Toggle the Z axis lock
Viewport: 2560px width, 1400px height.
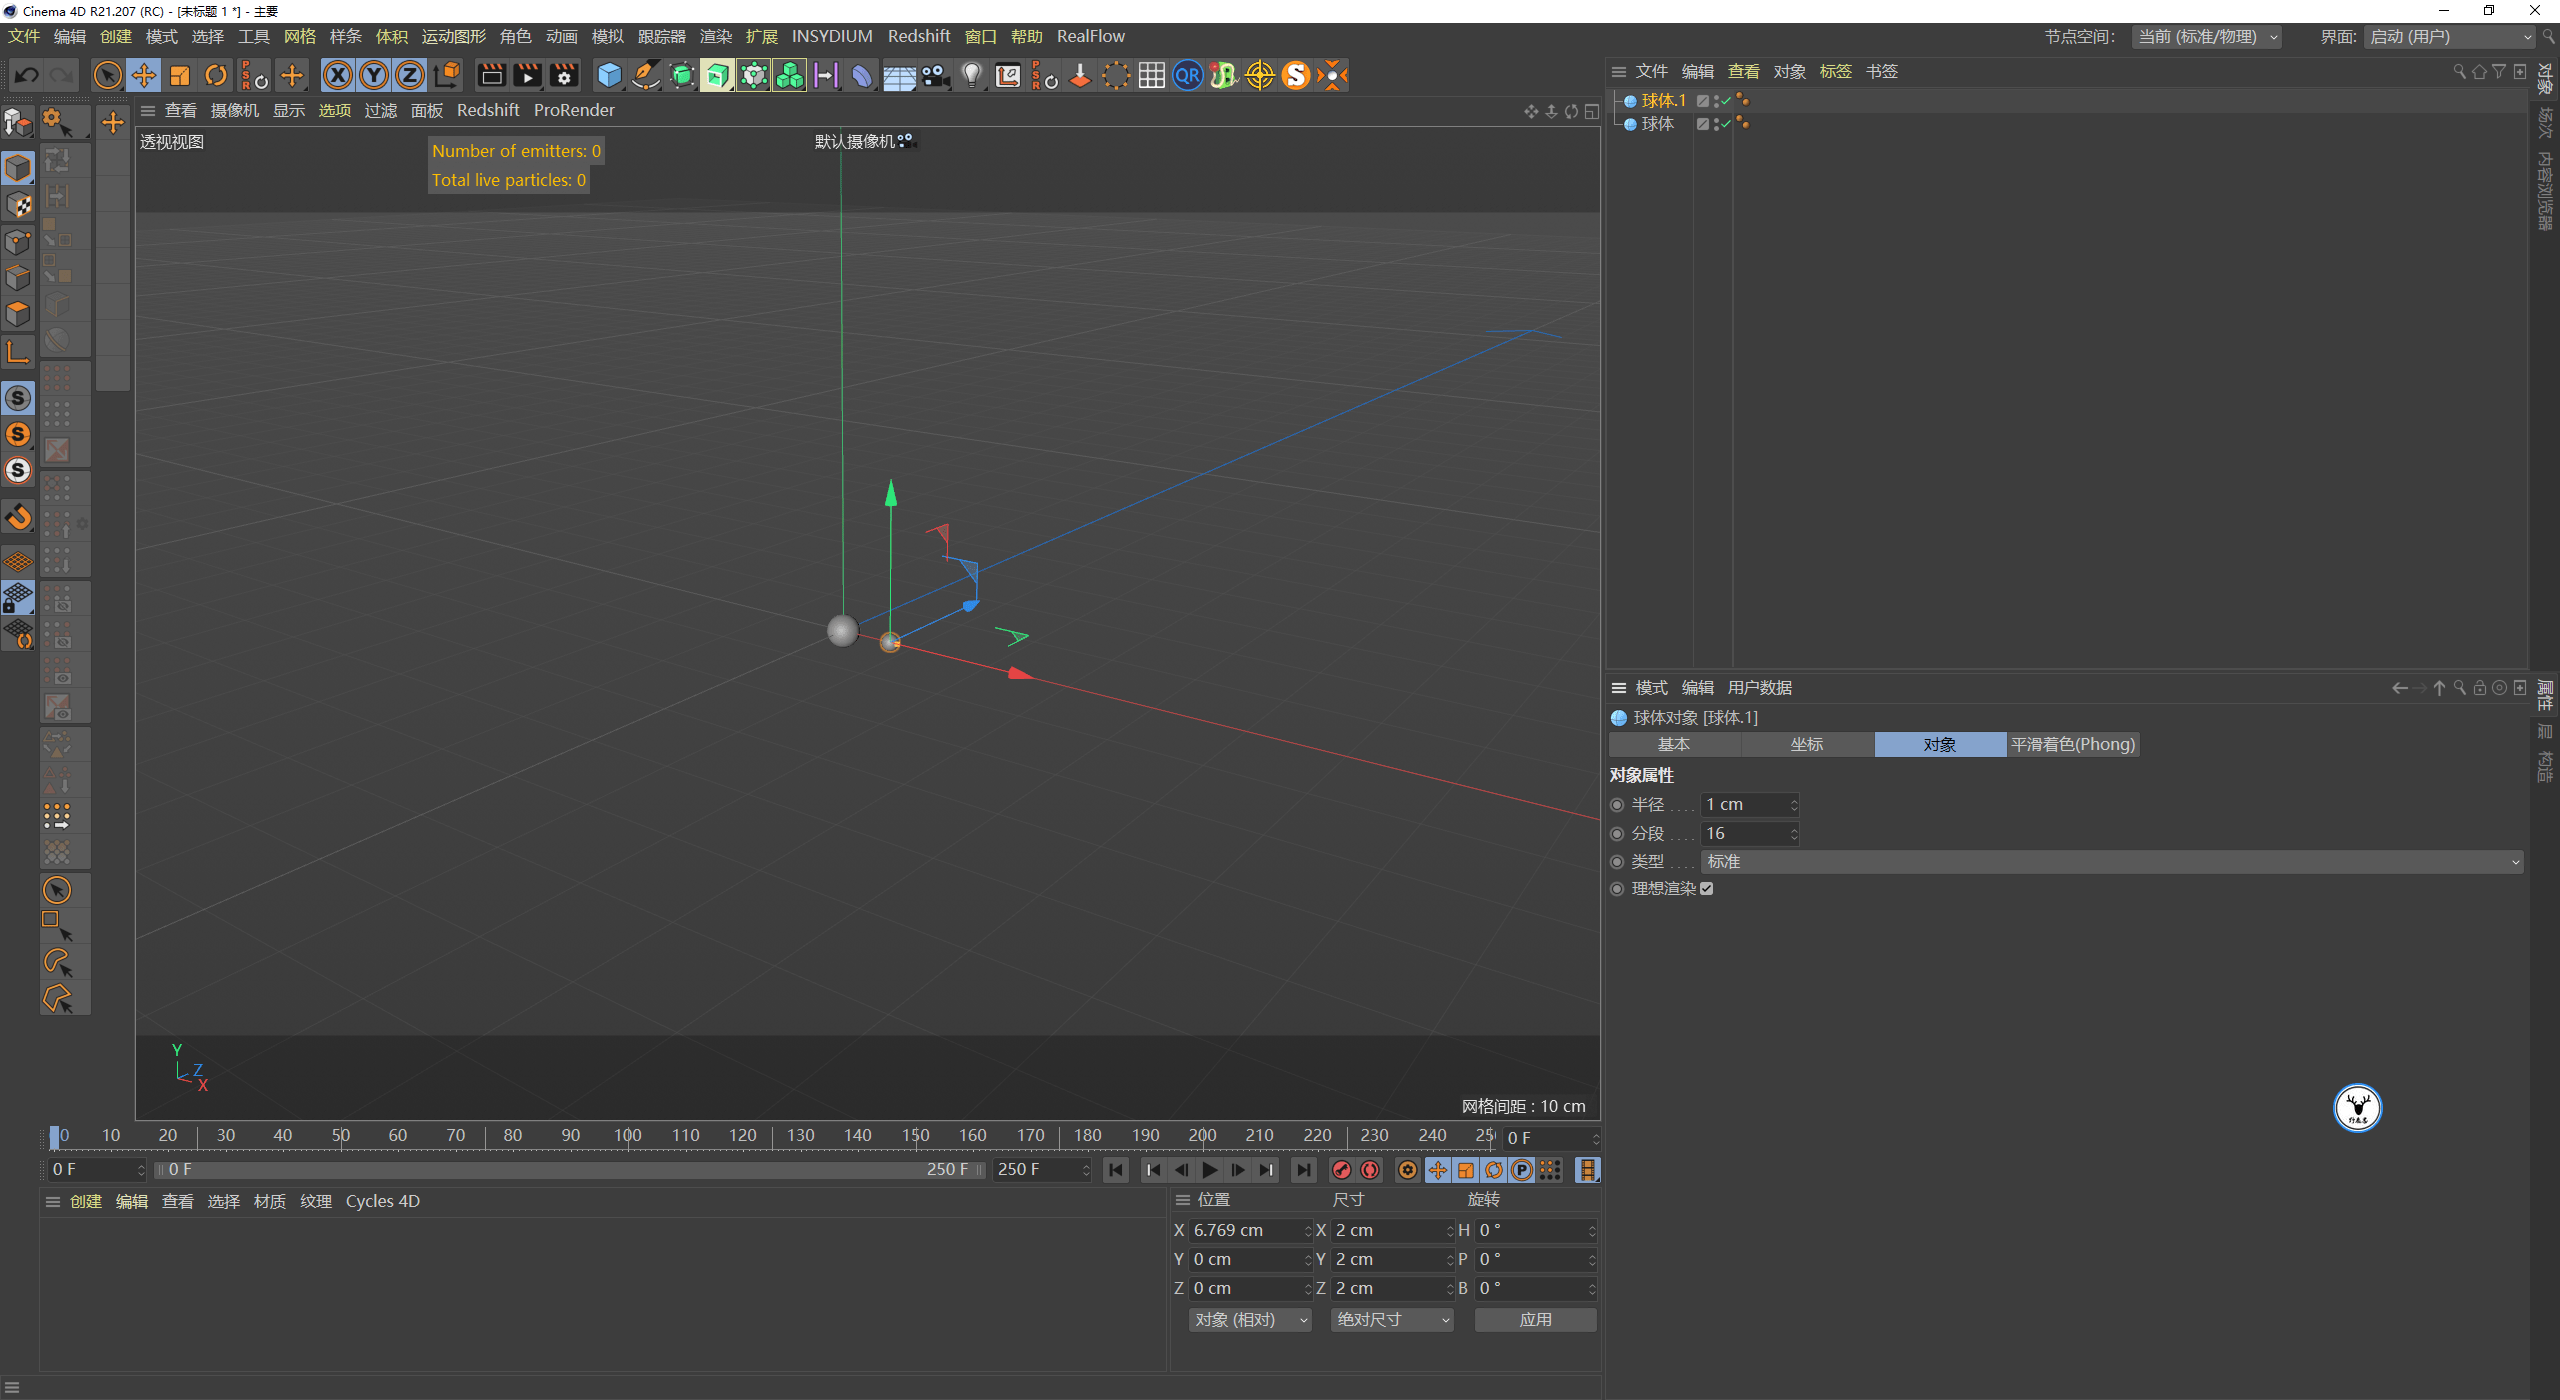[410, 75]
